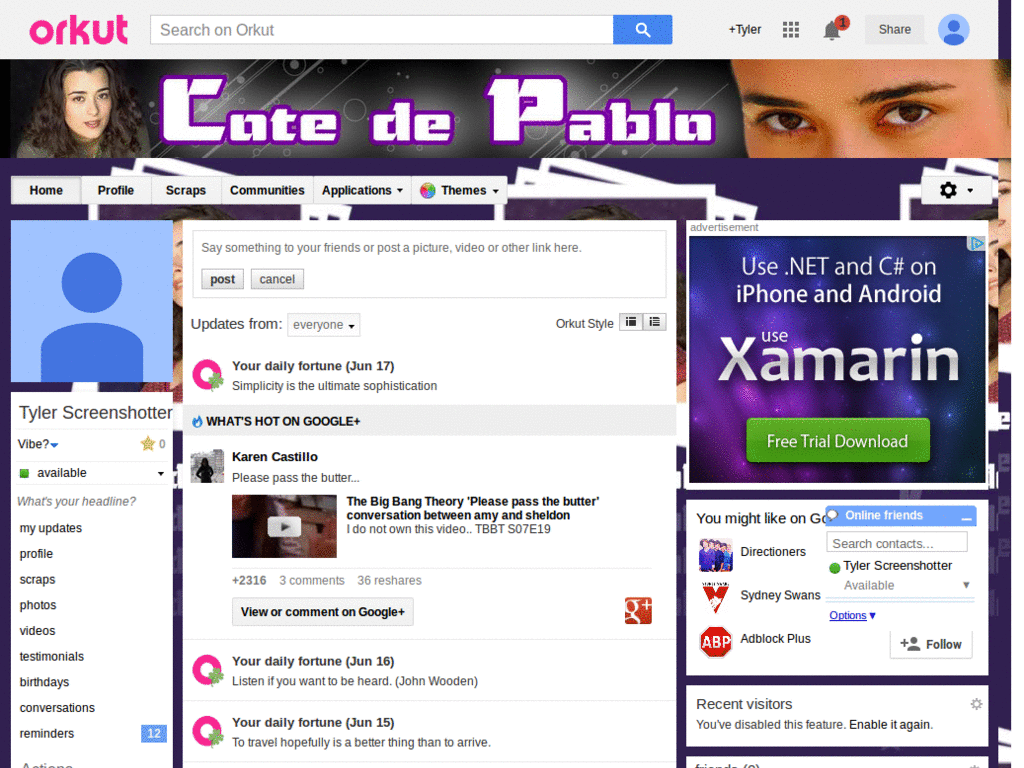
Task: Open the Google apps grid icon
Action: click(x=790, y=29)
